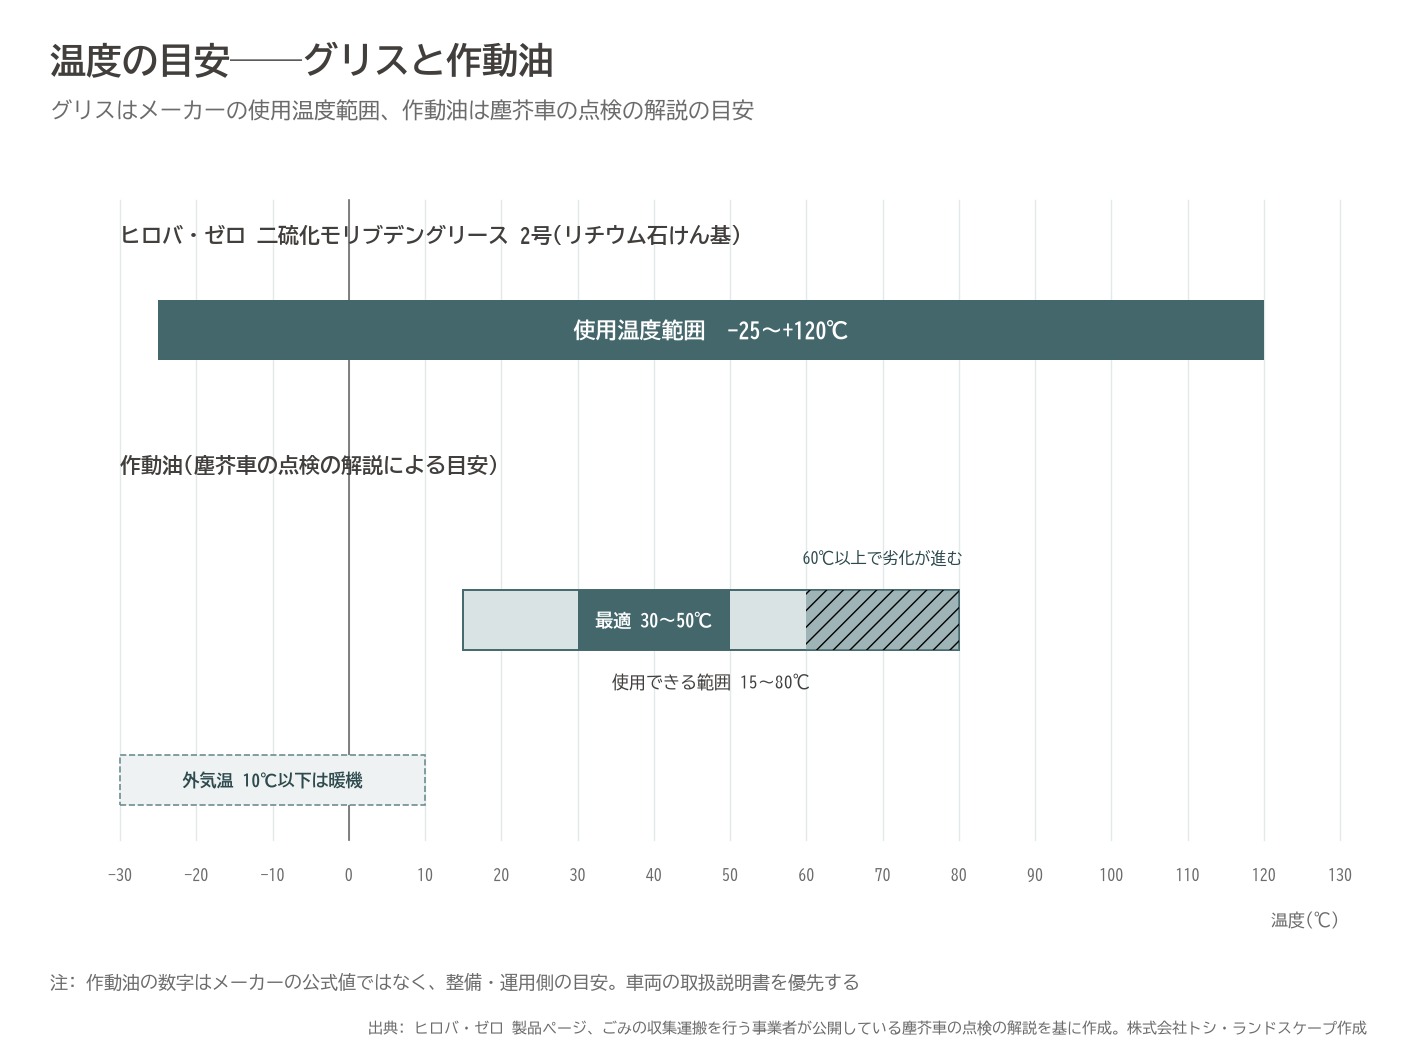
Task: Click the axis tick label −10
Action: [x=272, y=875]
